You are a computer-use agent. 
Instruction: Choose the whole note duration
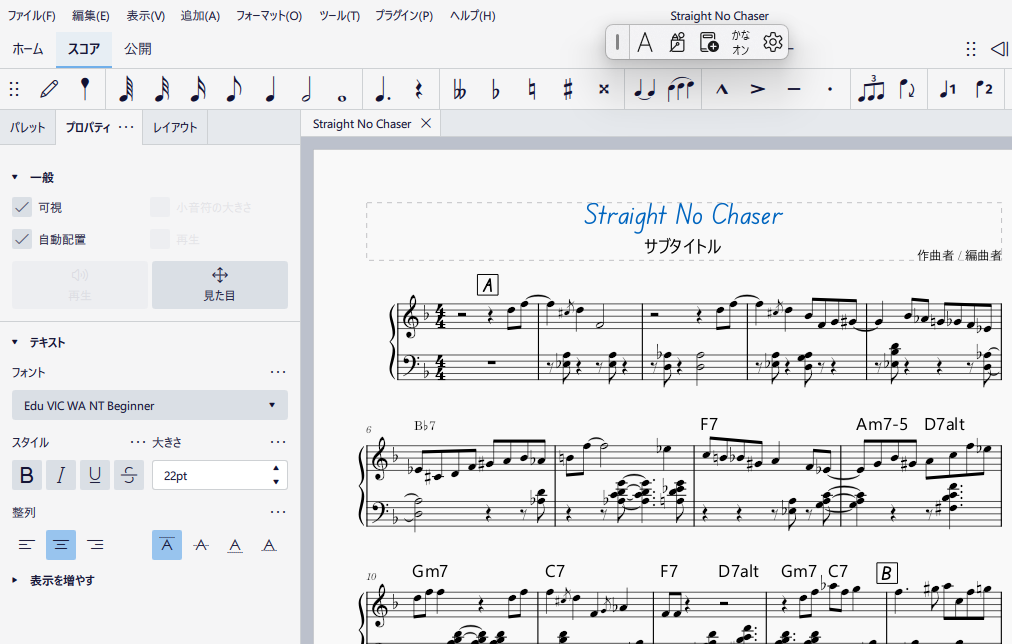[342, 97]
